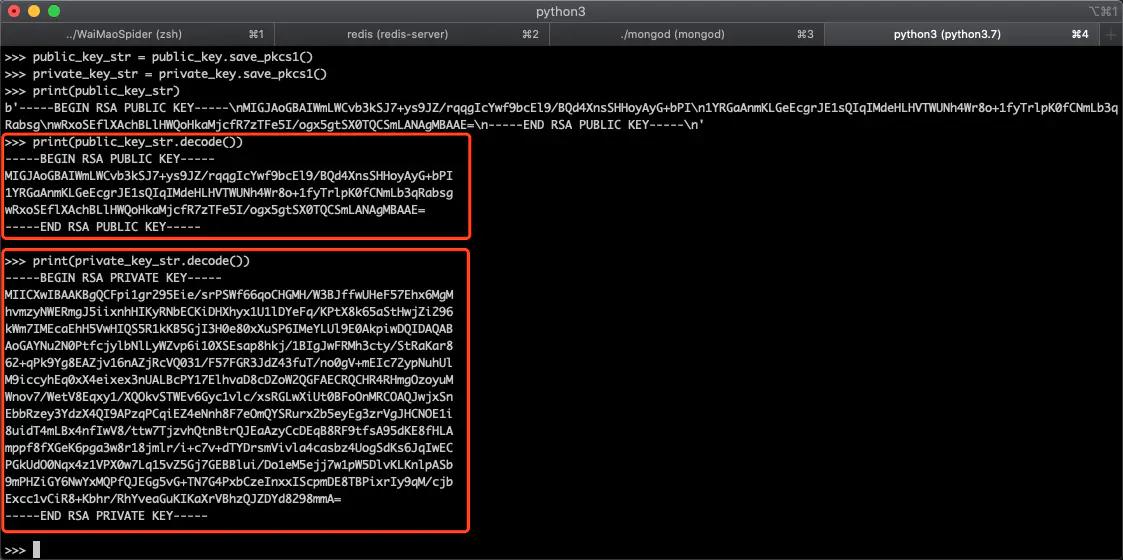Click public key line starting 1YRGaAnmKLGeEcgrJE1 in decoded output
This screenshot has height=560, width=1123.
tap(228, 193)
